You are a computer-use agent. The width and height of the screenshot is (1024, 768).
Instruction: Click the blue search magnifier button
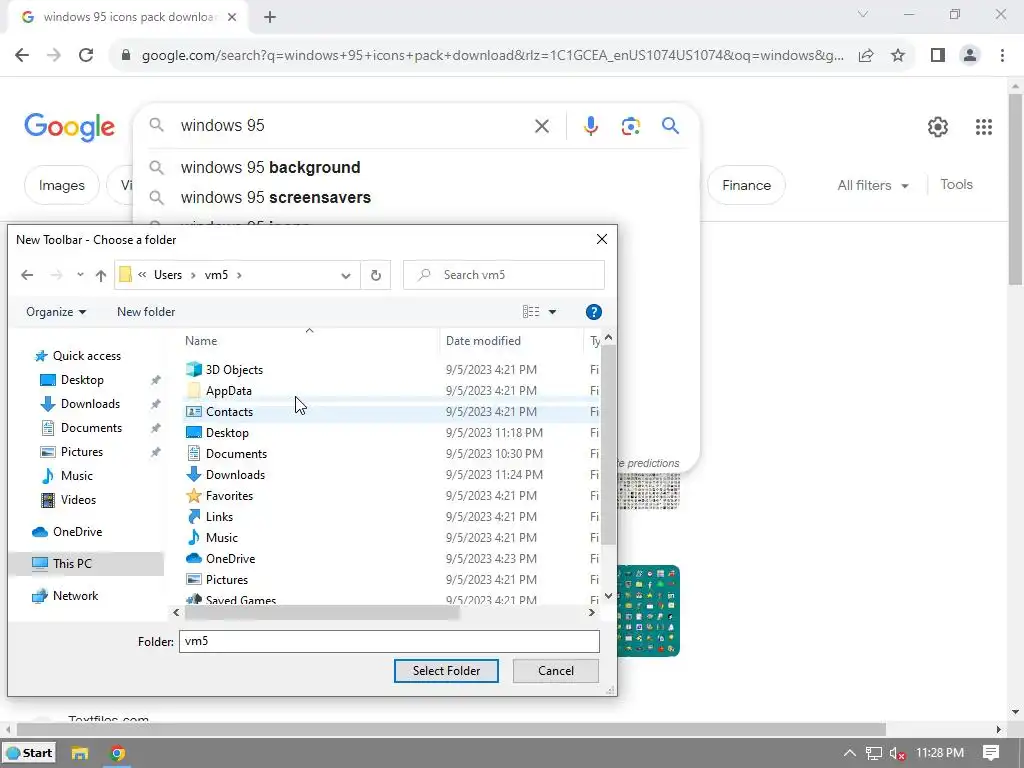click(x=670, y=125)
